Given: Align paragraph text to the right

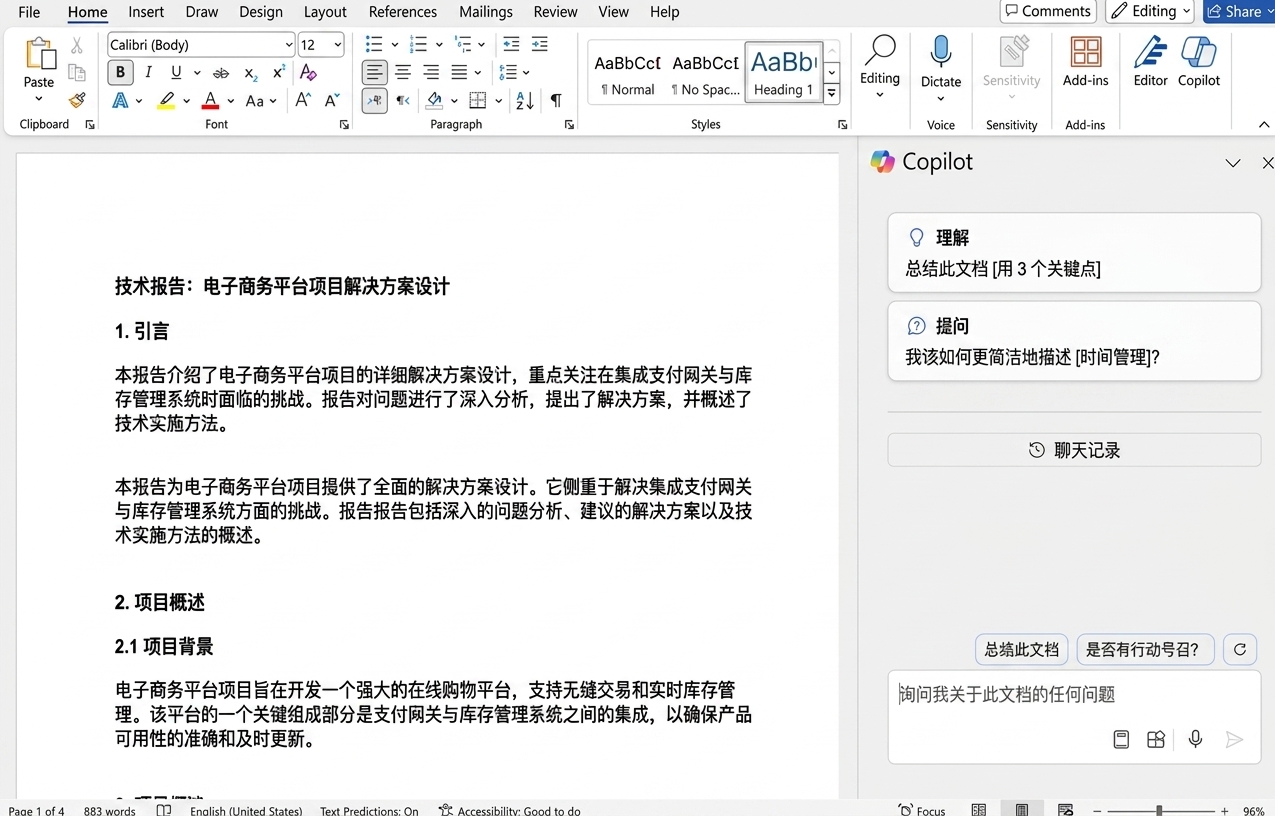Looking at the screenshot, I should coord(431,72).
